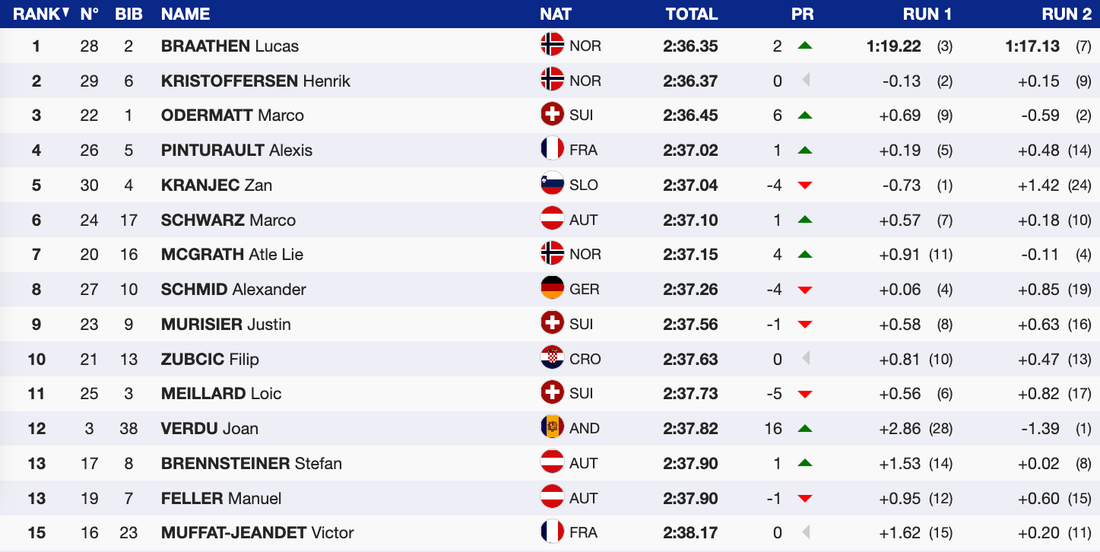This screenshot has width=1100, height=552.
Task: Sort table by RANK column header
Action: (x=40, y=14)
